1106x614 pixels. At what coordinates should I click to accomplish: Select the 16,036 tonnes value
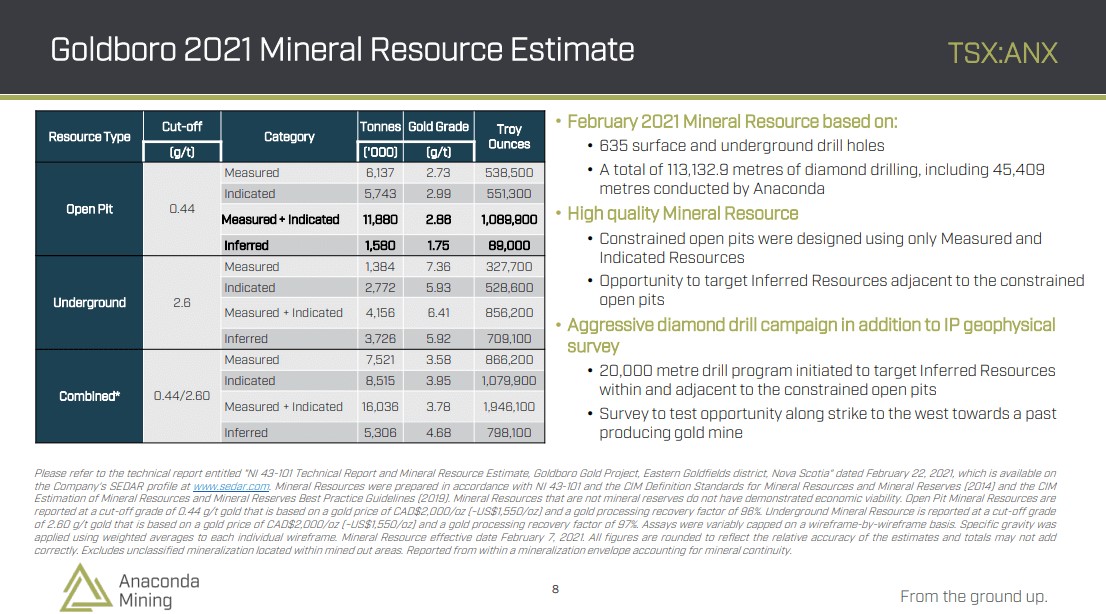tap(380, 407)
